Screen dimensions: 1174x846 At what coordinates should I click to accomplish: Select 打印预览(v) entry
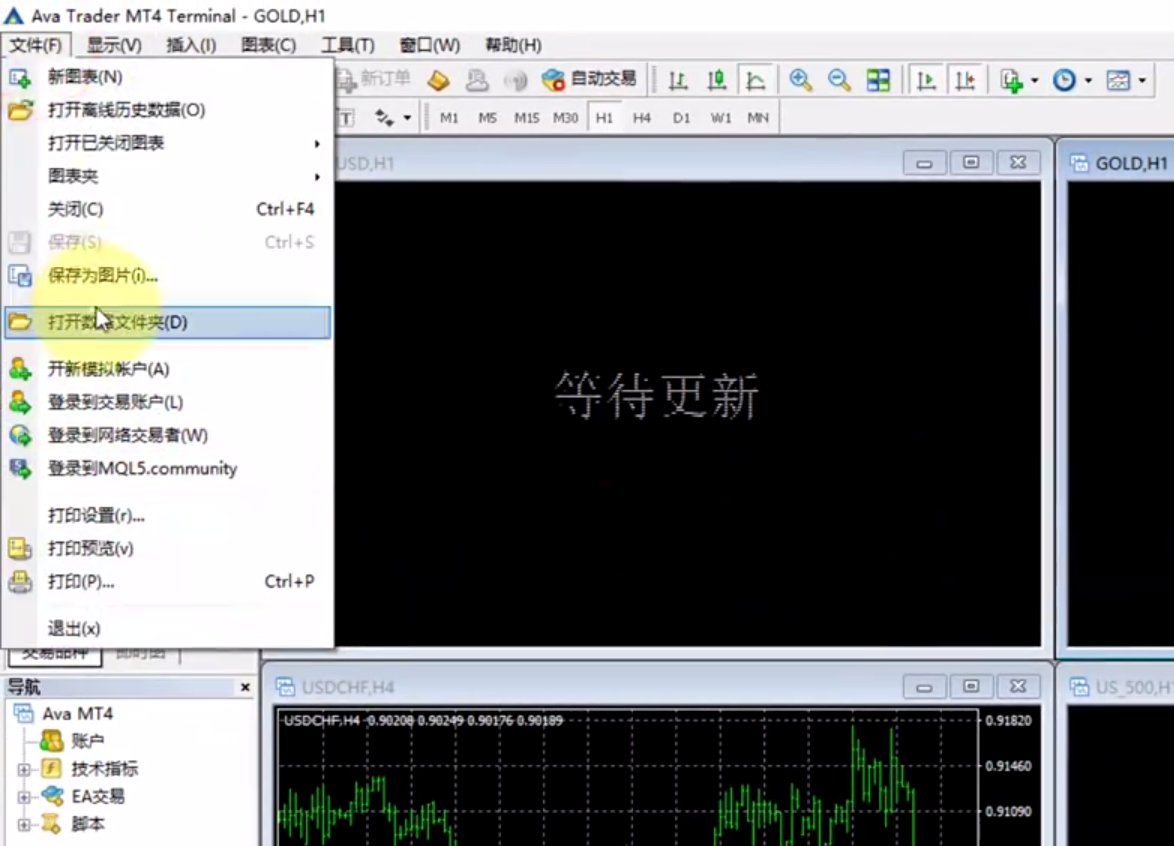point(167,548)
